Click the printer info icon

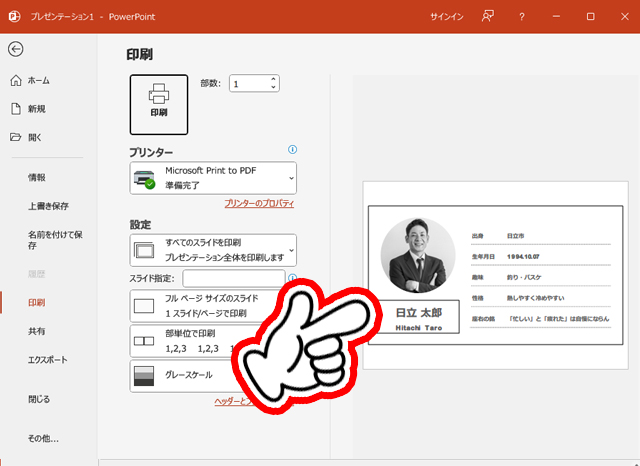[292, 150]
